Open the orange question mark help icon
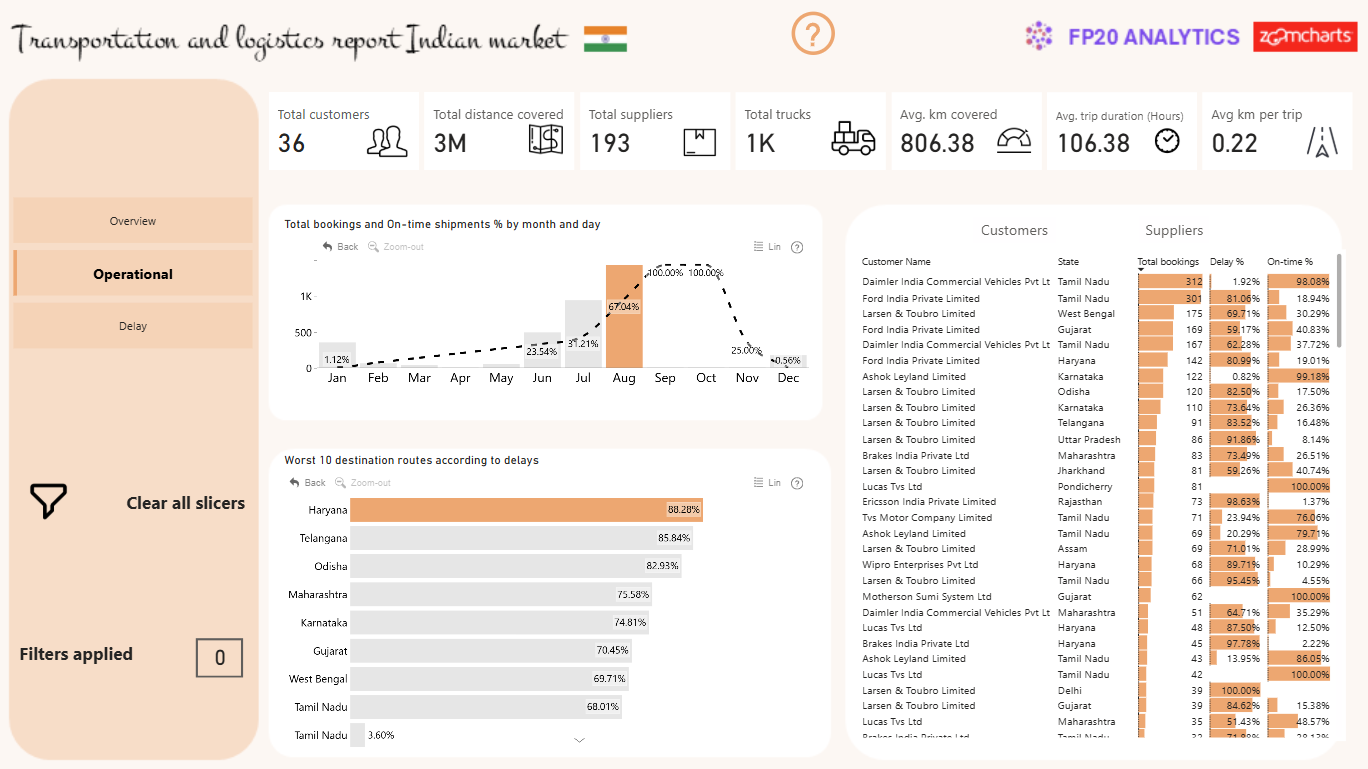This screenshot has height=769, width=1368. coord(813,34)
